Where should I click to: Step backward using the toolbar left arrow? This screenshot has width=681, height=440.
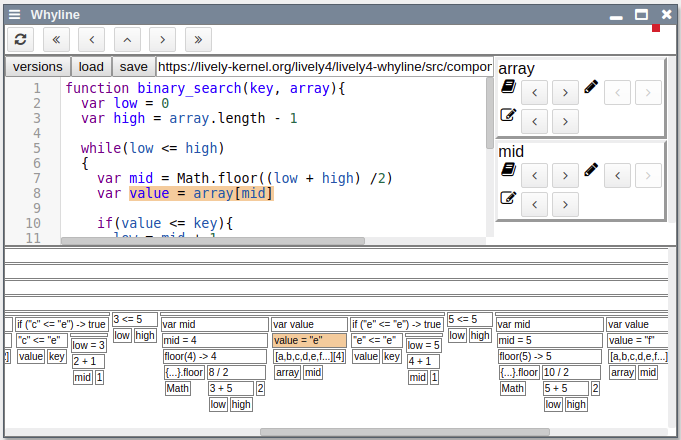(92, 39)
